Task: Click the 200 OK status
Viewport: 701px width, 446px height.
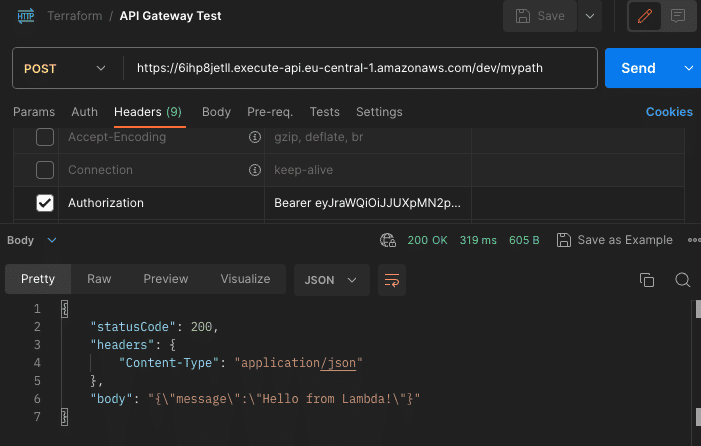Action: (427, 240)
